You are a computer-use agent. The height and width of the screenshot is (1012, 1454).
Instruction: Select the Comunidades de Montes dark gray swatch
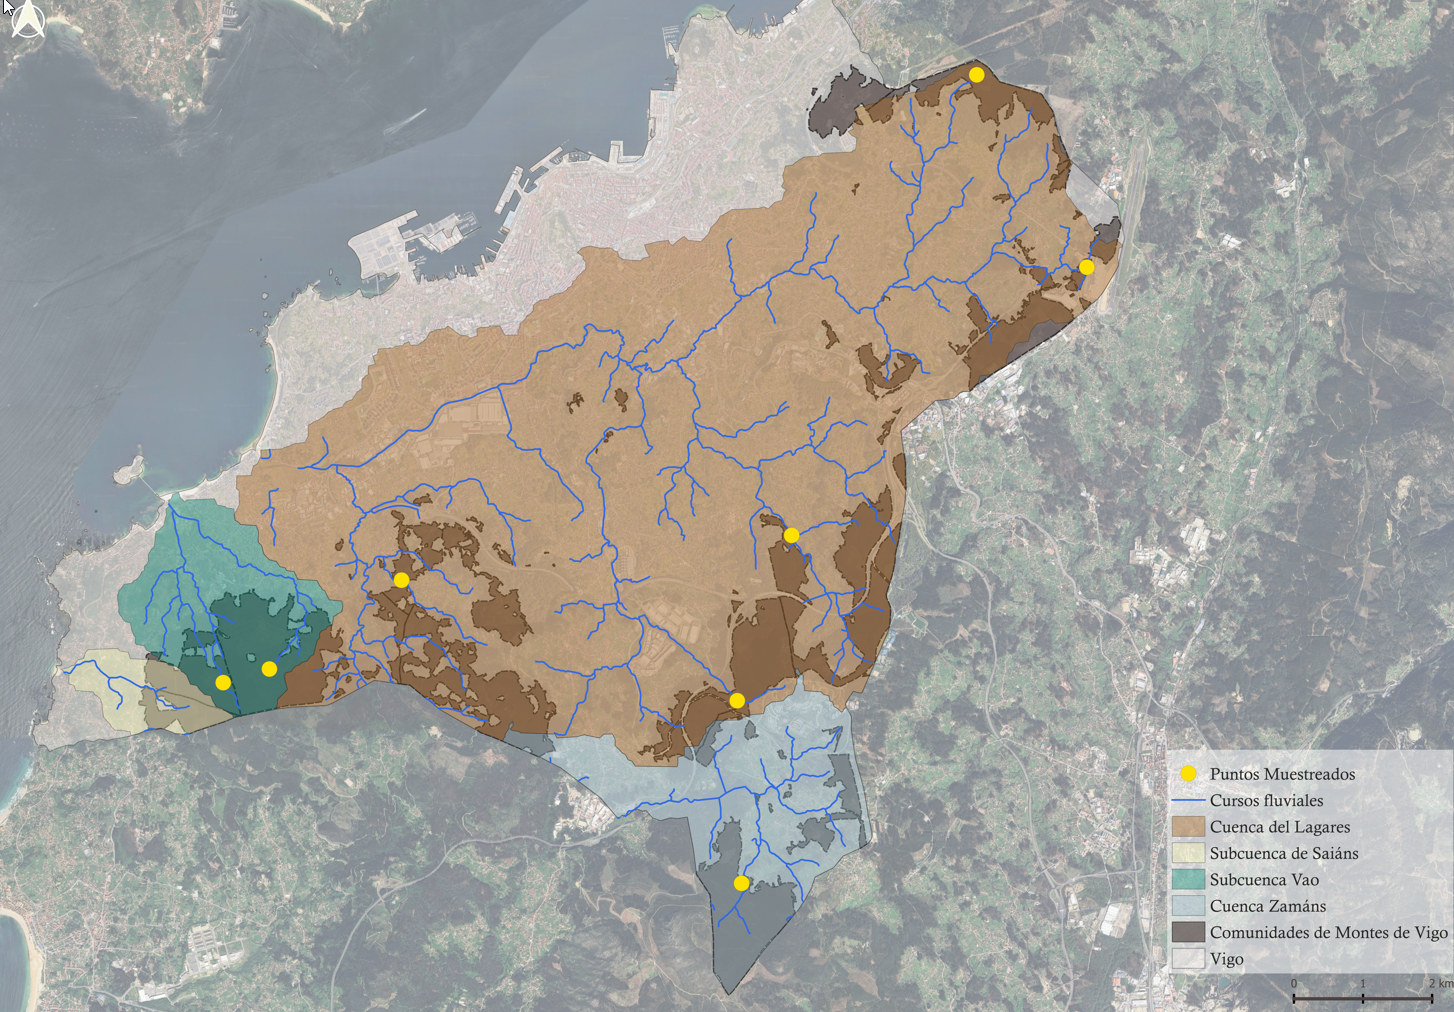pyautogui.click(x=1188, y=932)
